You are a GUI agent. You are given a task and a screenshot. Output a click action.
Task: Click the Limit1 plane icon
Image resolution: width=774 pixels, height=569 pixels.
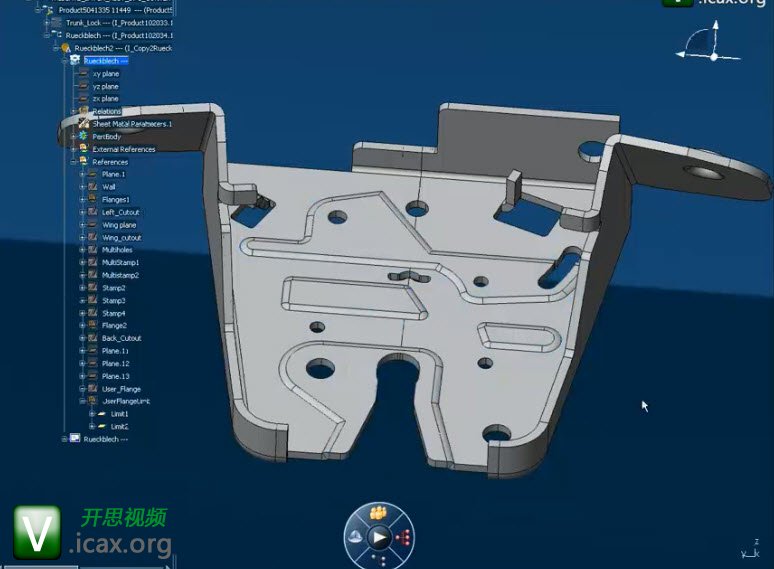102,414
